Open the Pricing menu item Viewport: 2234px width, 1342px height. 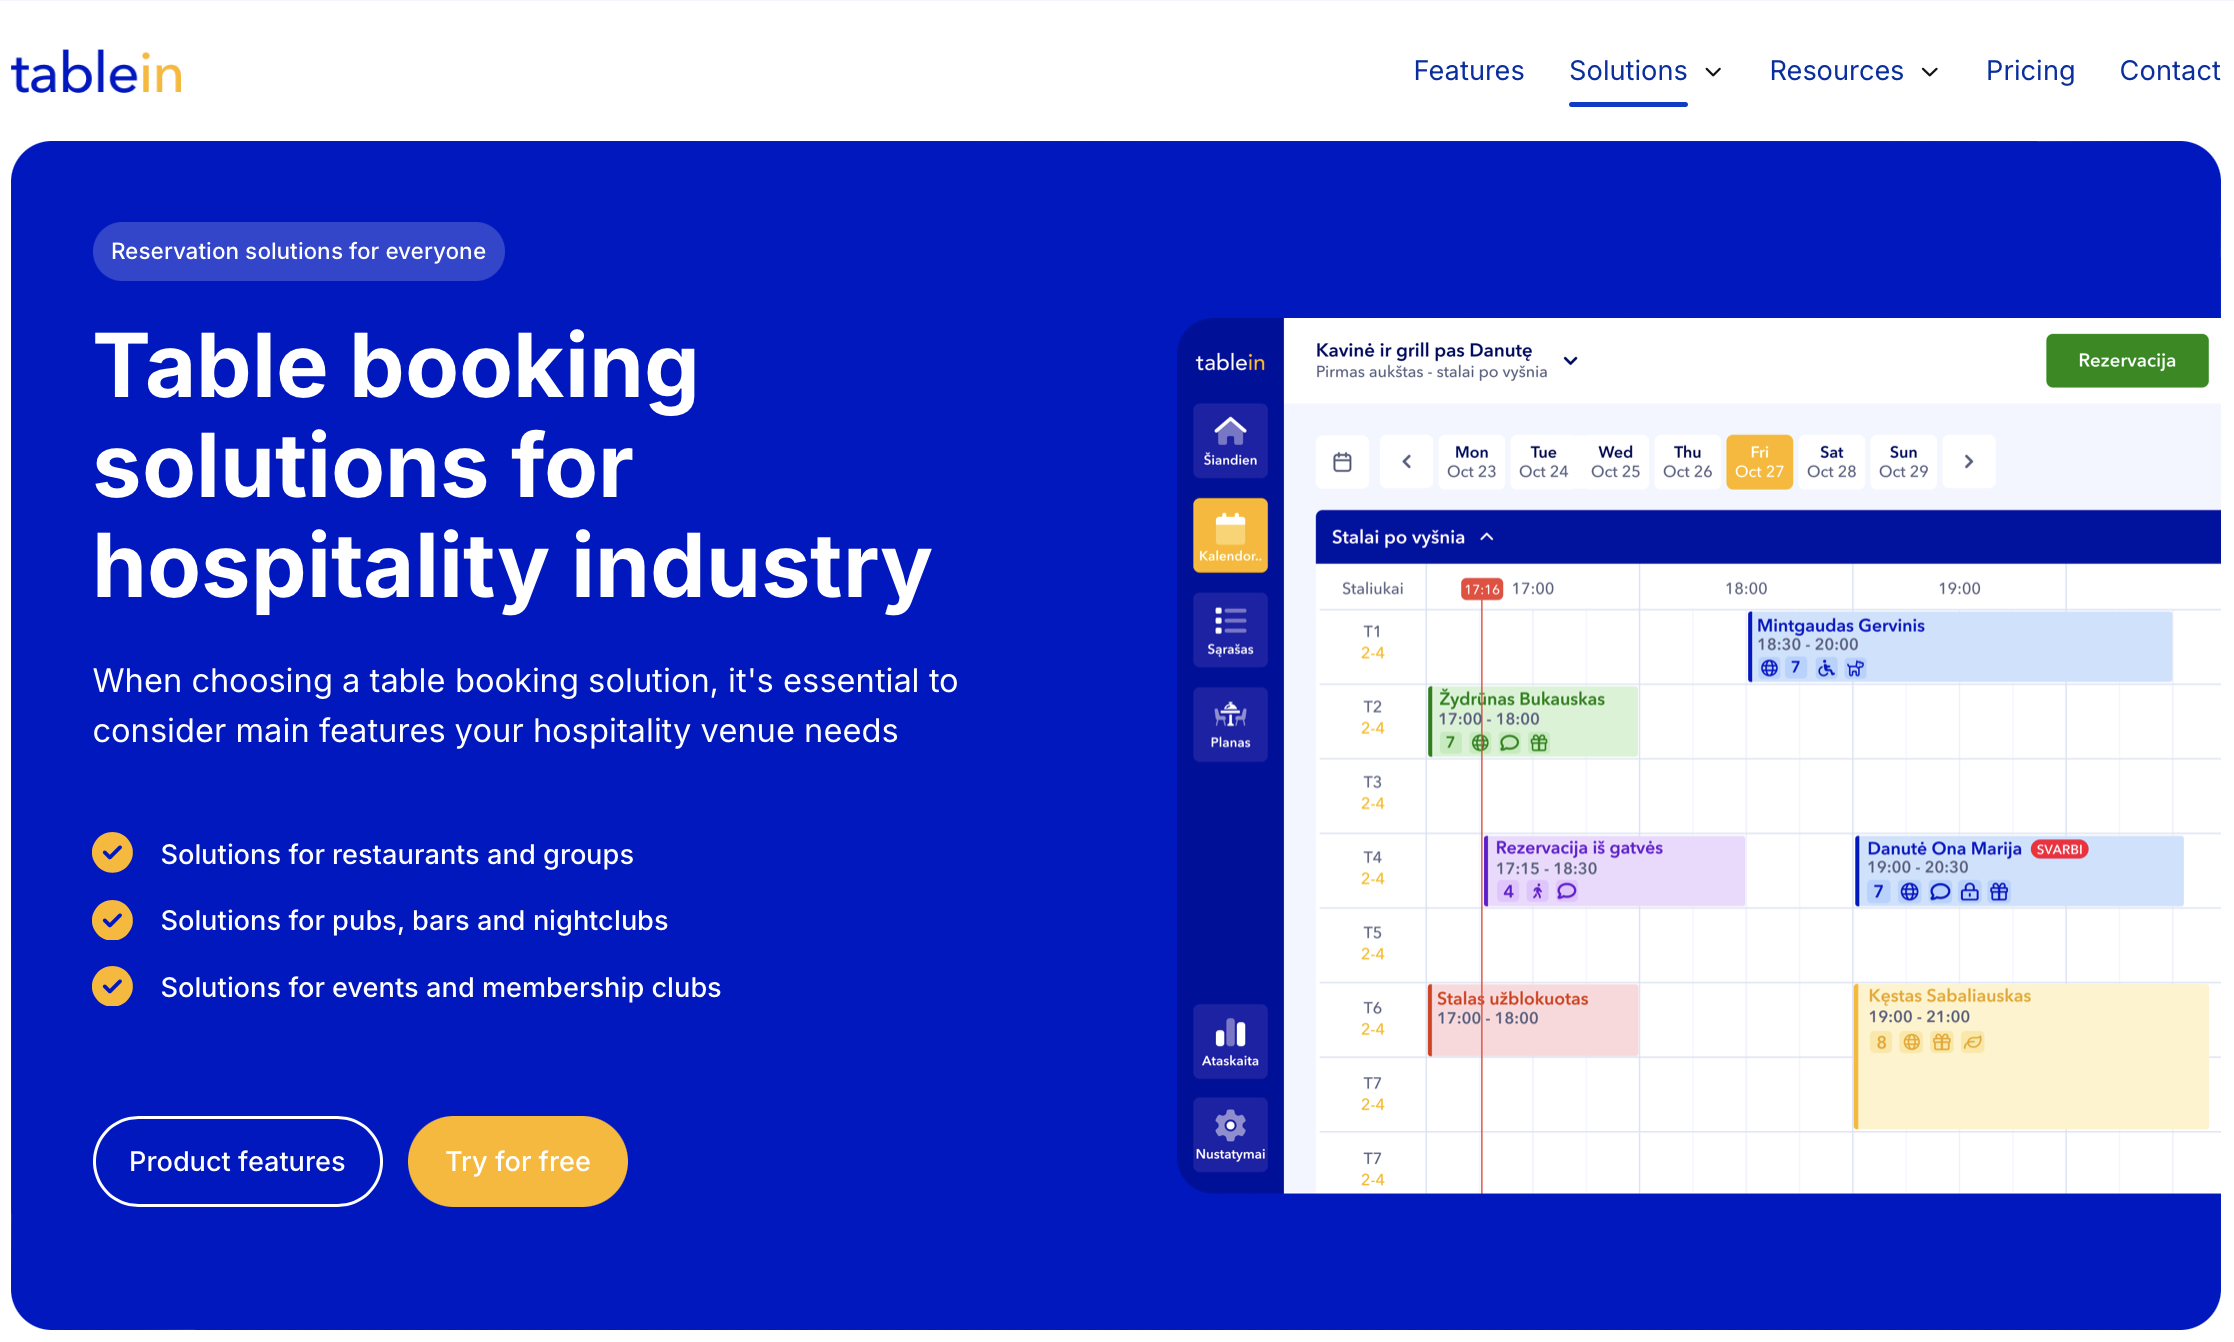pos(2030,71)
